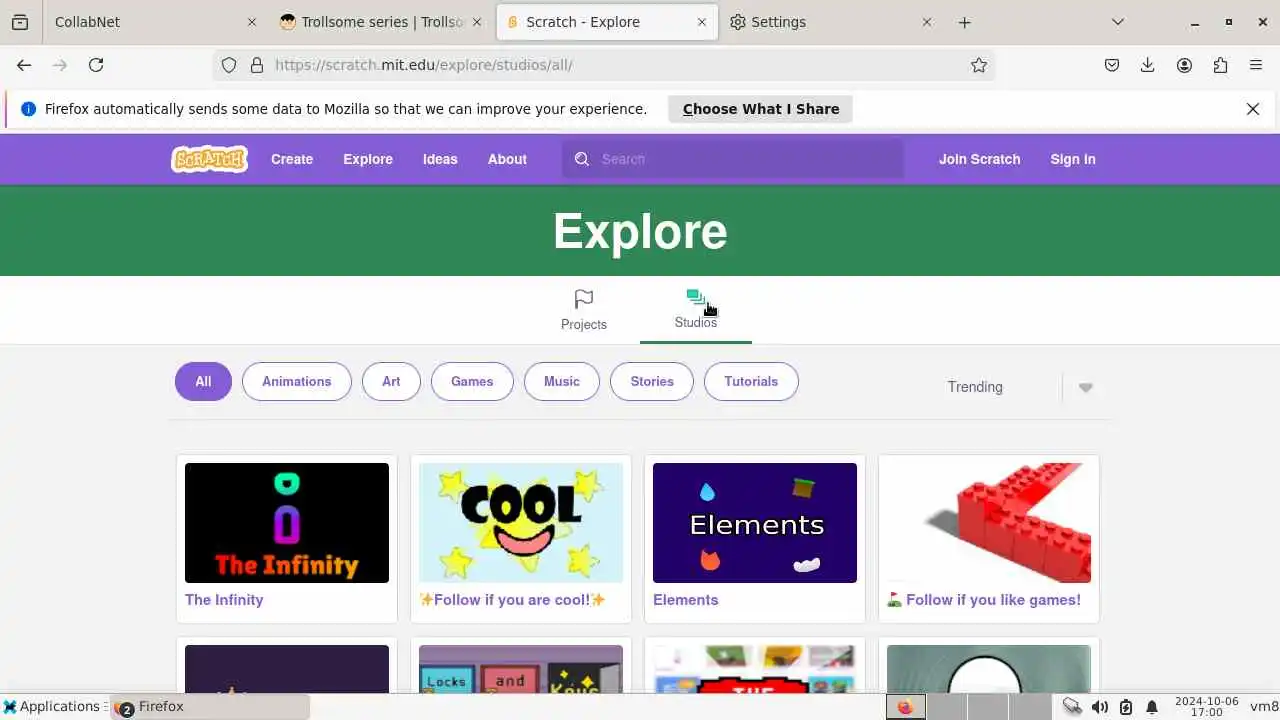Close the Settings tab
Image resolution: width=1280 pixels, height=720 pixels.
(x=927, y=22)
